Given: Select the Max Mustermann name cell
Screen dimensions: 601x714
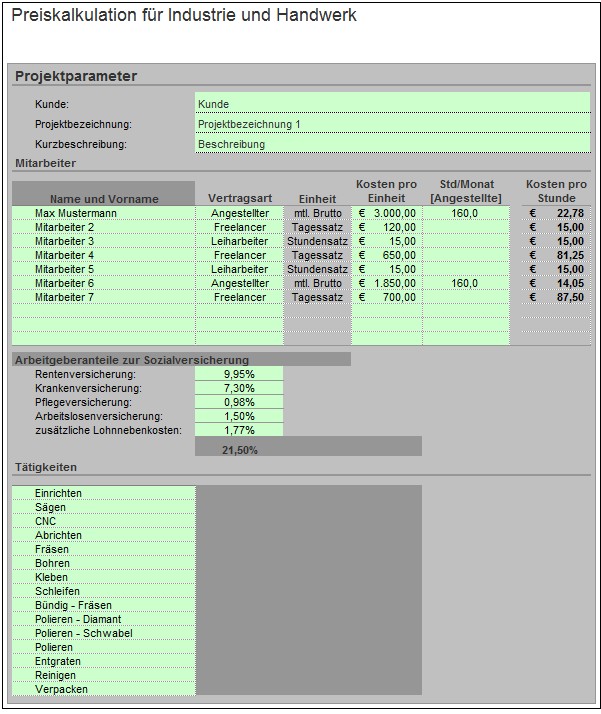Looking at the screenshot, I should pos(103,213).
